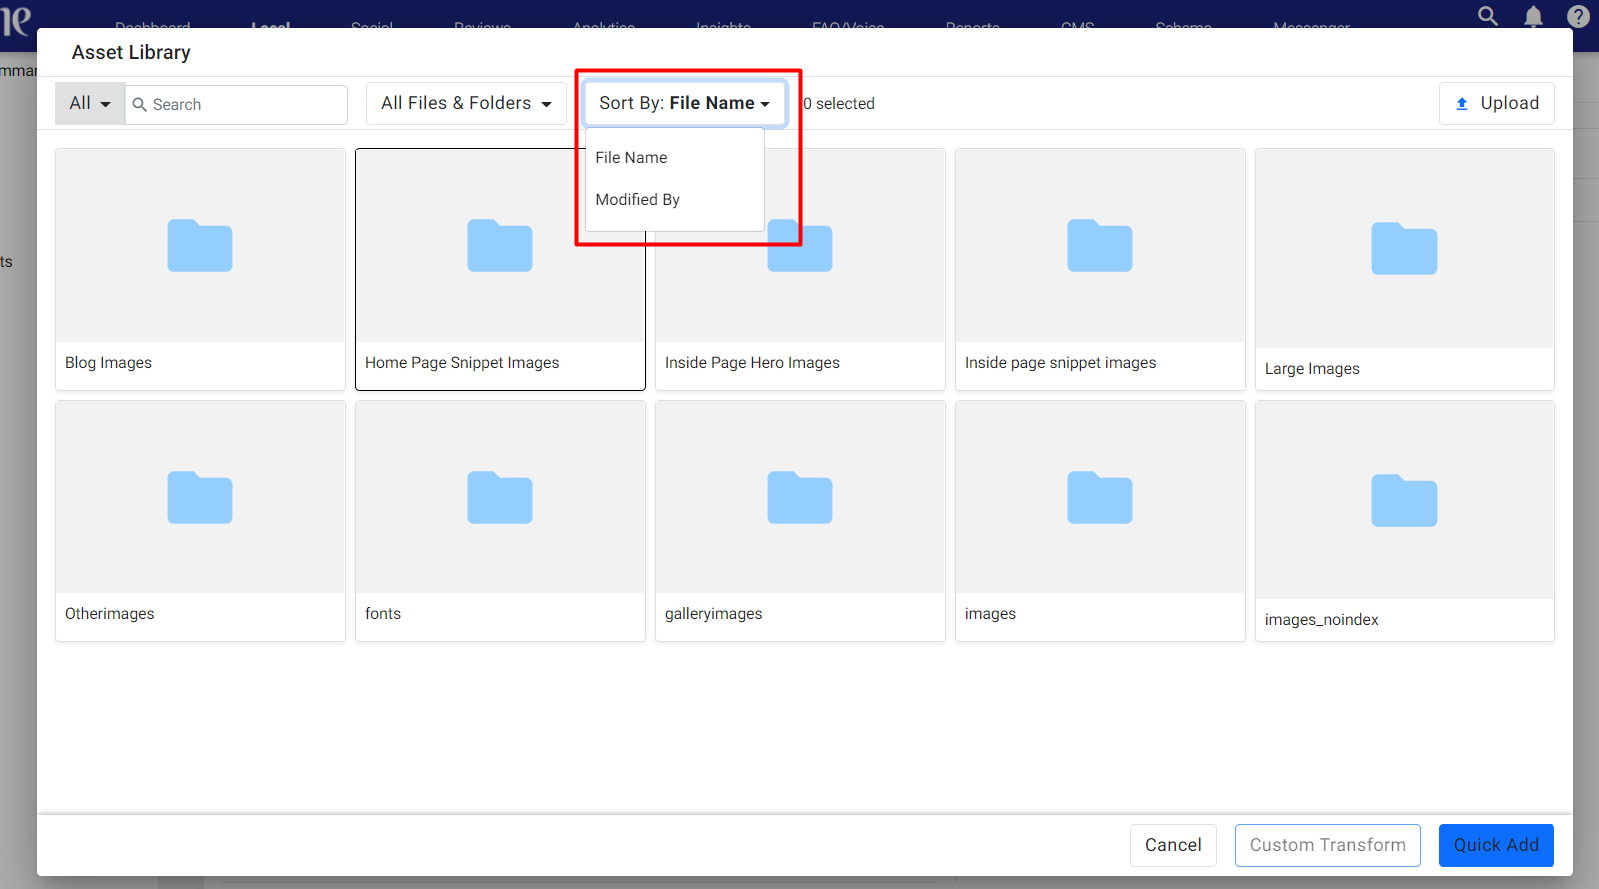Image resolution: width=1599 pixels, height=889 pixels.
Task: Click the fonts folder name
Action: point(383,614)
